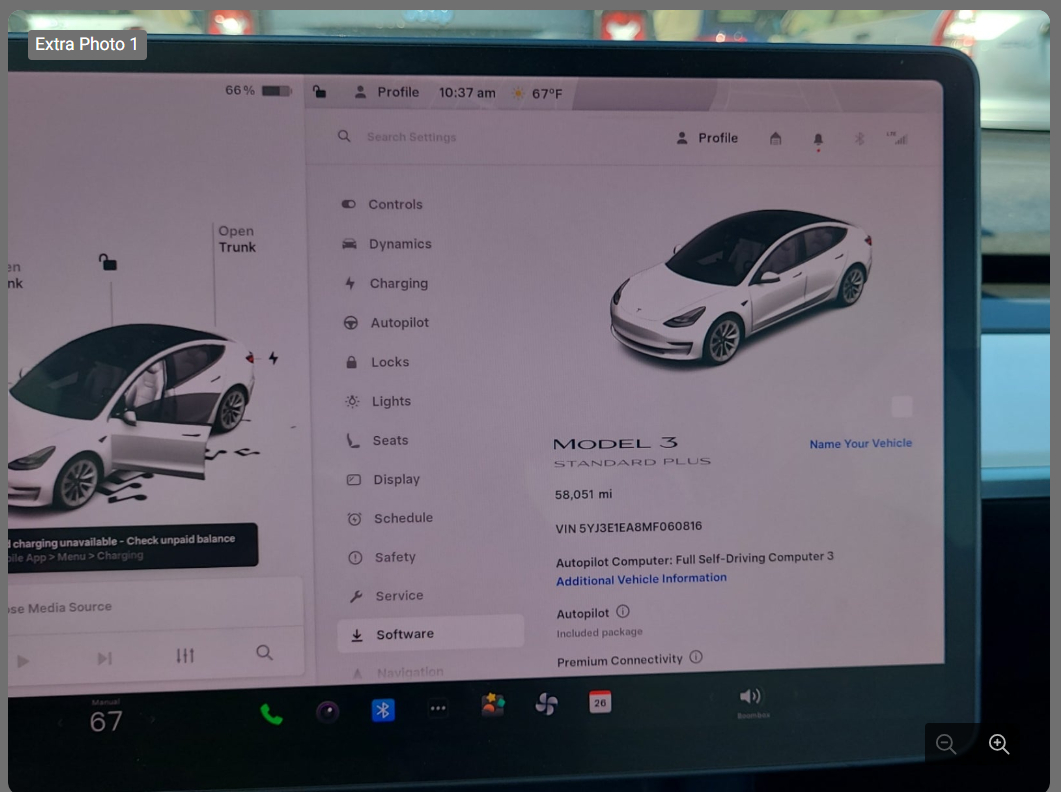Open the three-dot app launcher

click(x=438, y=709)
